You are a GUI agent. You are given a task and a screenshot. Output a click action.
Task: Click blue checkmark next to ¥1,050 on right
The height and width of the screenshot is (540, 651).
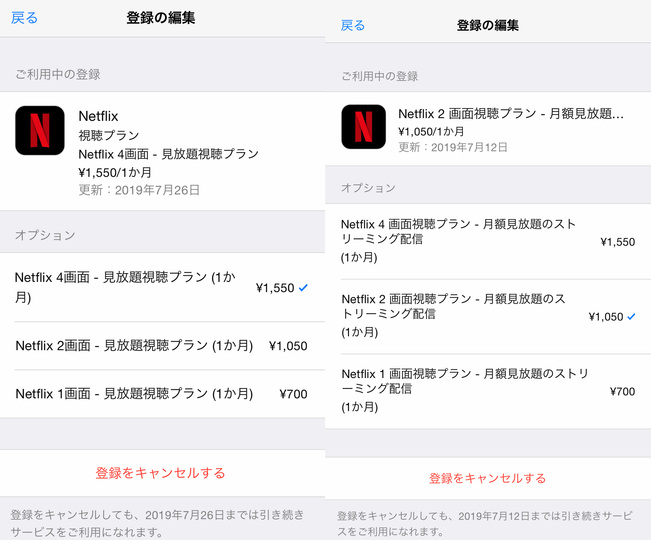pyautogui.click(x=631, y=317)
